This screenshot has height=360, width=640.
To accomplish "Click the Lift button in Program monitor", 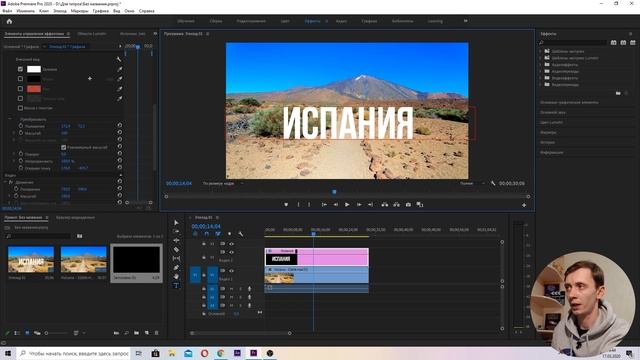I will 384,204.
